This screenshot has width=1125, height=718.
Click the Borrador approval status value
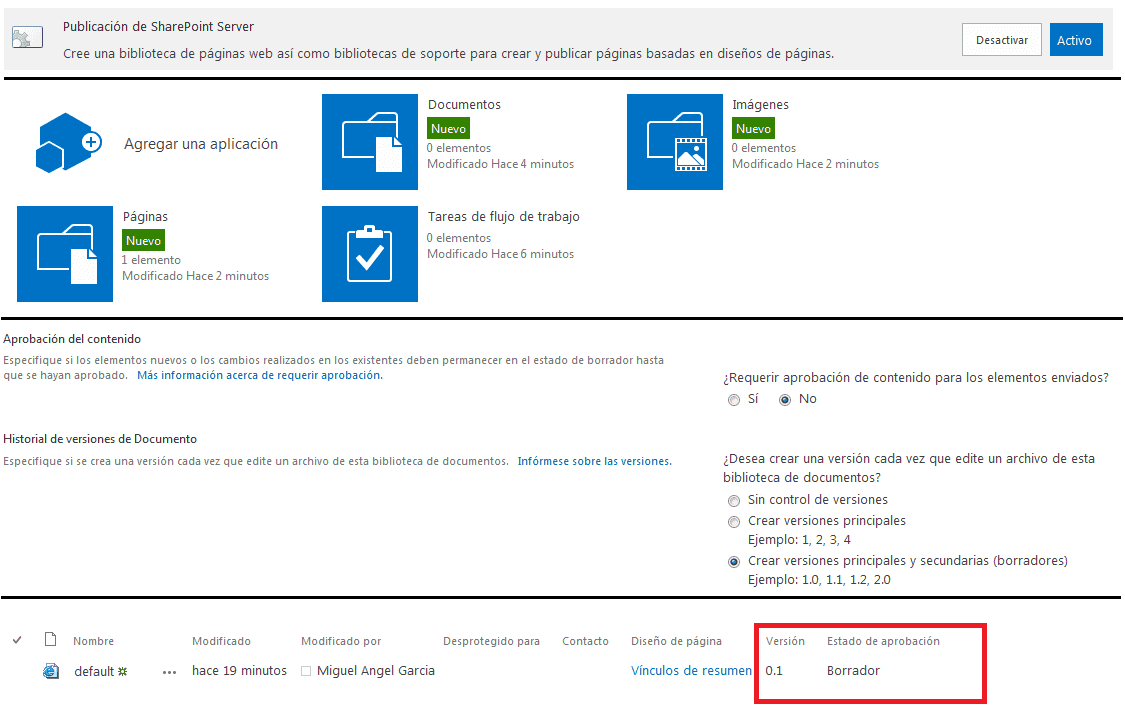853,671
